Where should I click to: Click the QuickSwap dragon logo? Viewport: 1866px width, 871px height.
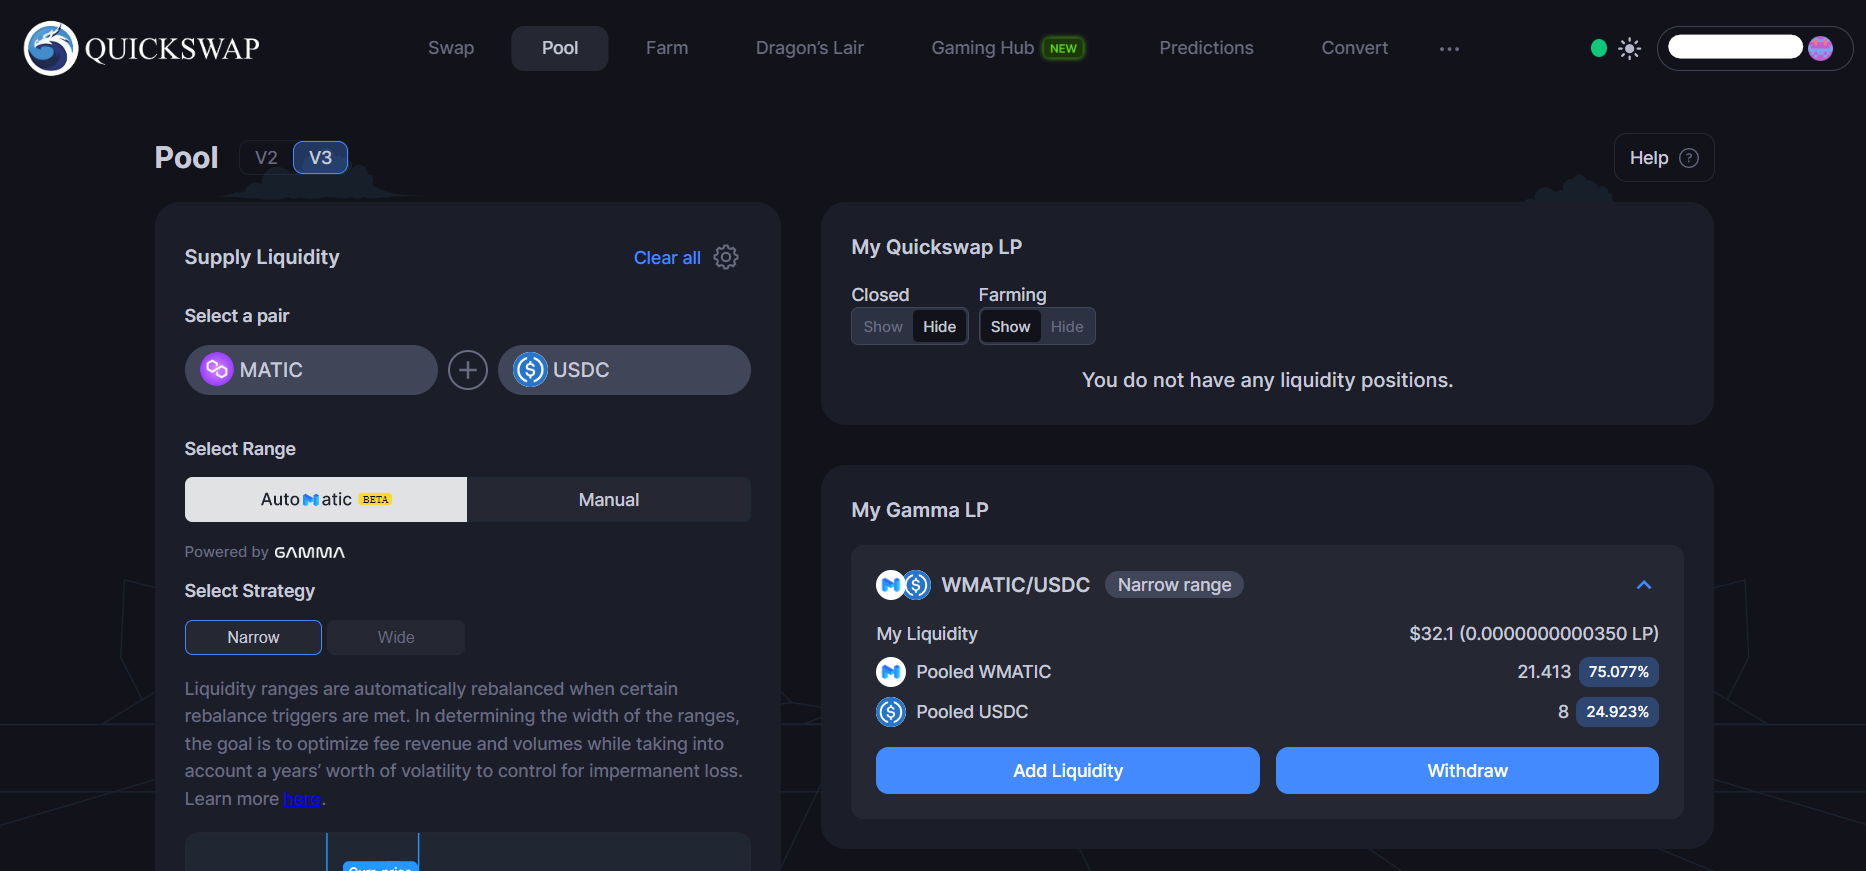pos(51,48)
